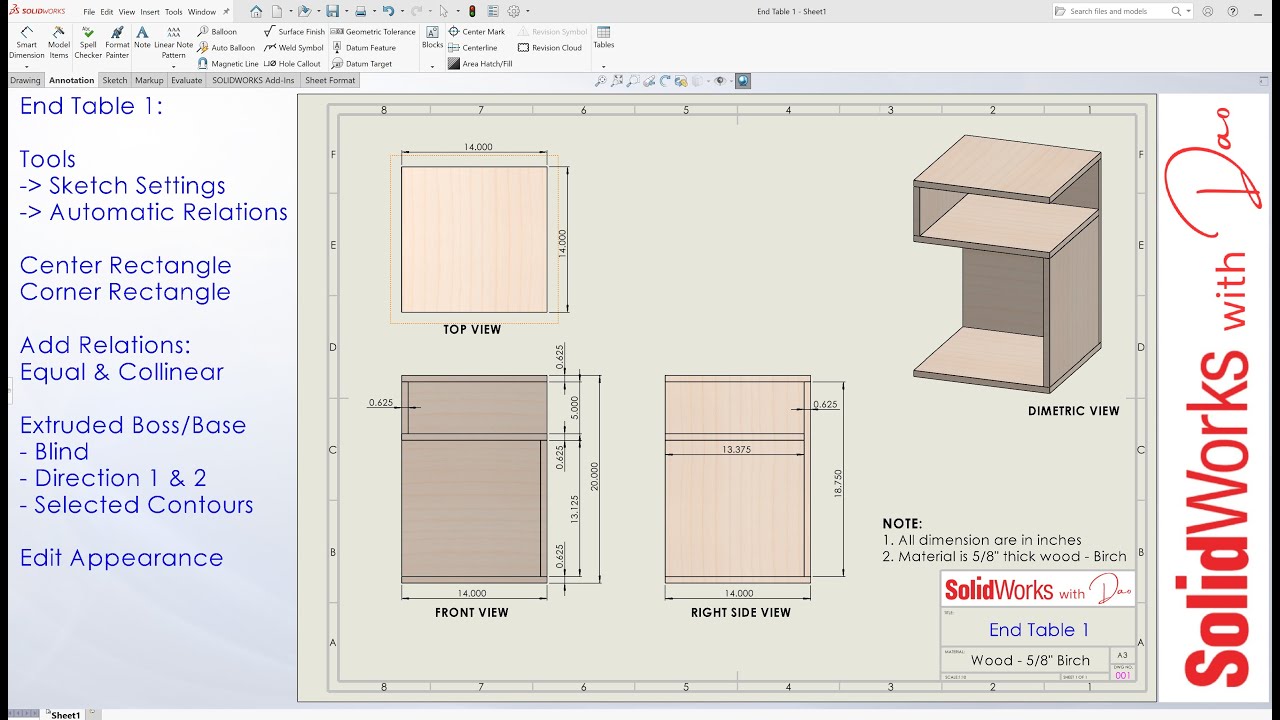The image size is (1280, 720).
Task: Open the Insert menu
Action: click(x=150, y=12)
